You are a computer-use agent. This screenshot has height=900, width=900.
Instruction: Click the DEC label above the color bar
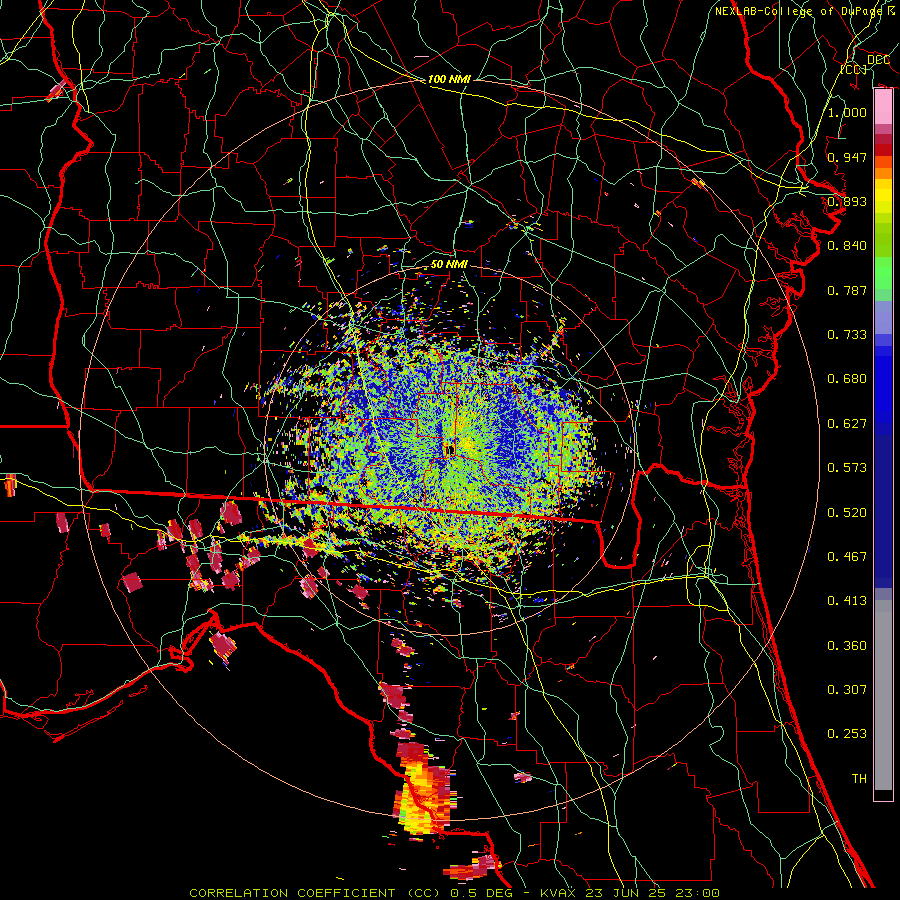(878, 60)
